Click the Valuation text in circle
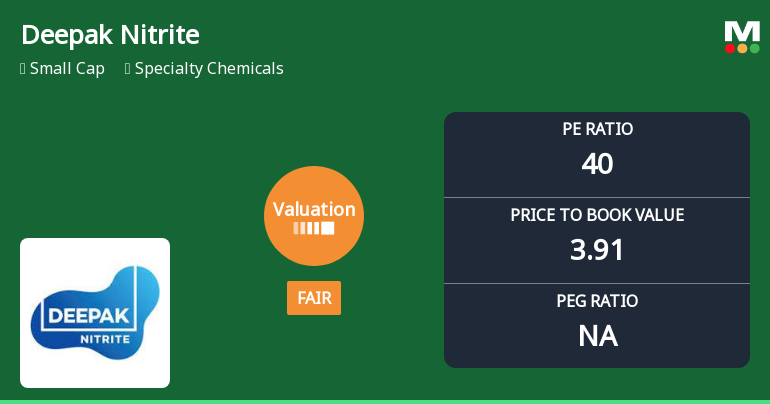This screenshot has width=770, height=404. [314, 209]
